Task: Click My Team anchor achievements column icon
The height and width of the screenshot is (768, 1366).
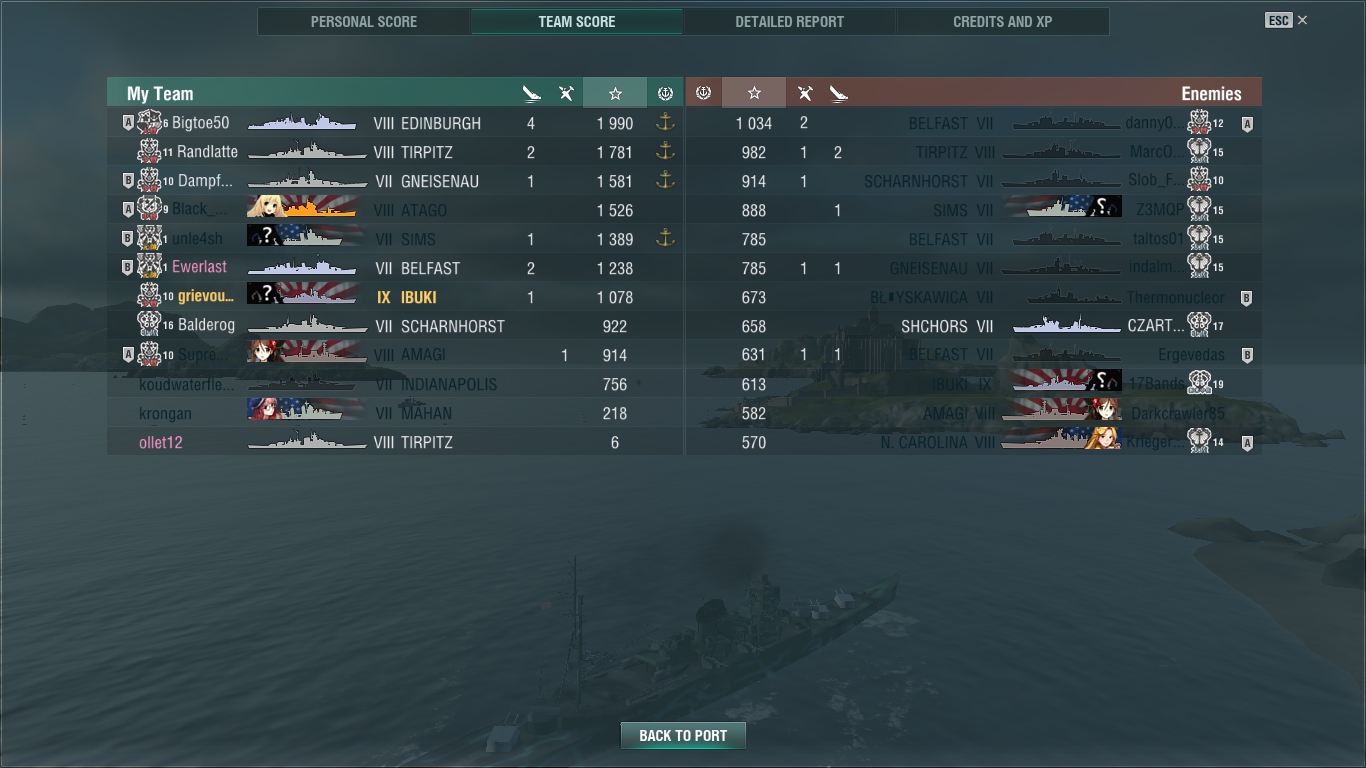Action: [x=665, y=93]
